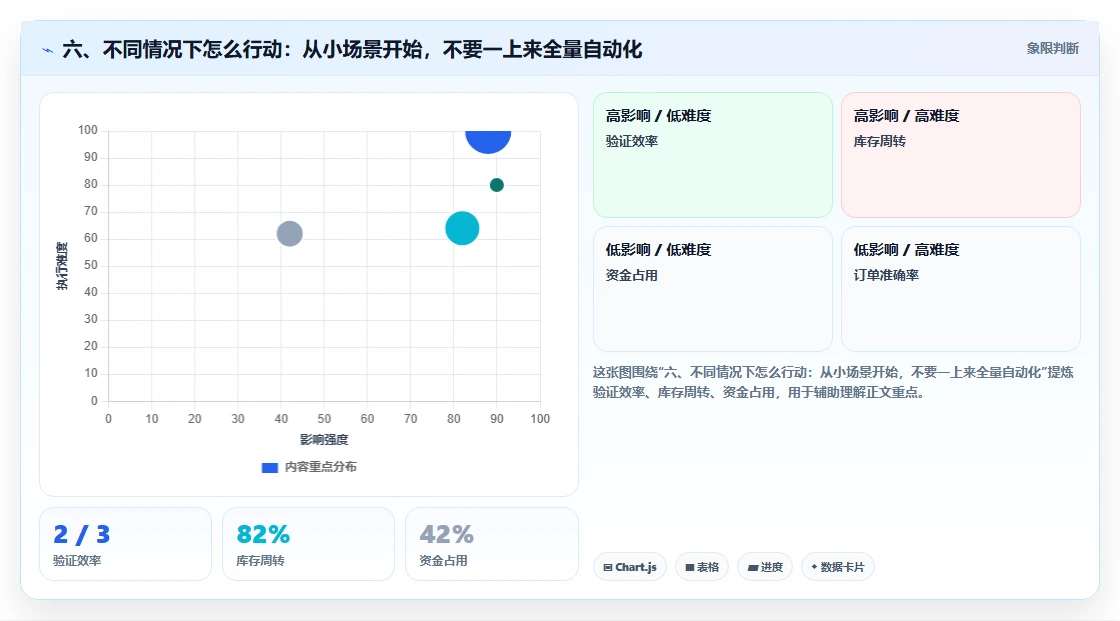Viewport: 1120px width, 621px height.
Task: Click the large blue bubble at top
Action: [488, 141]
